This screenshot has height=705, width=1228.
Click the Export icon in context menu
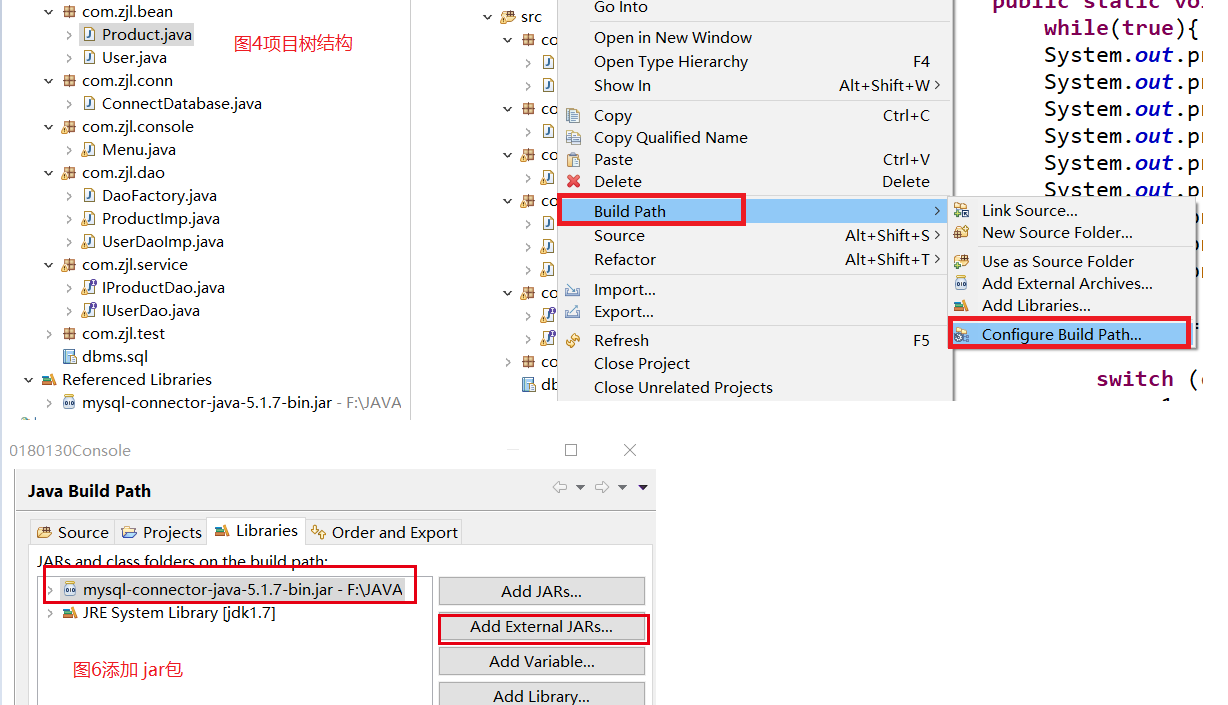[x=574, y=312]
